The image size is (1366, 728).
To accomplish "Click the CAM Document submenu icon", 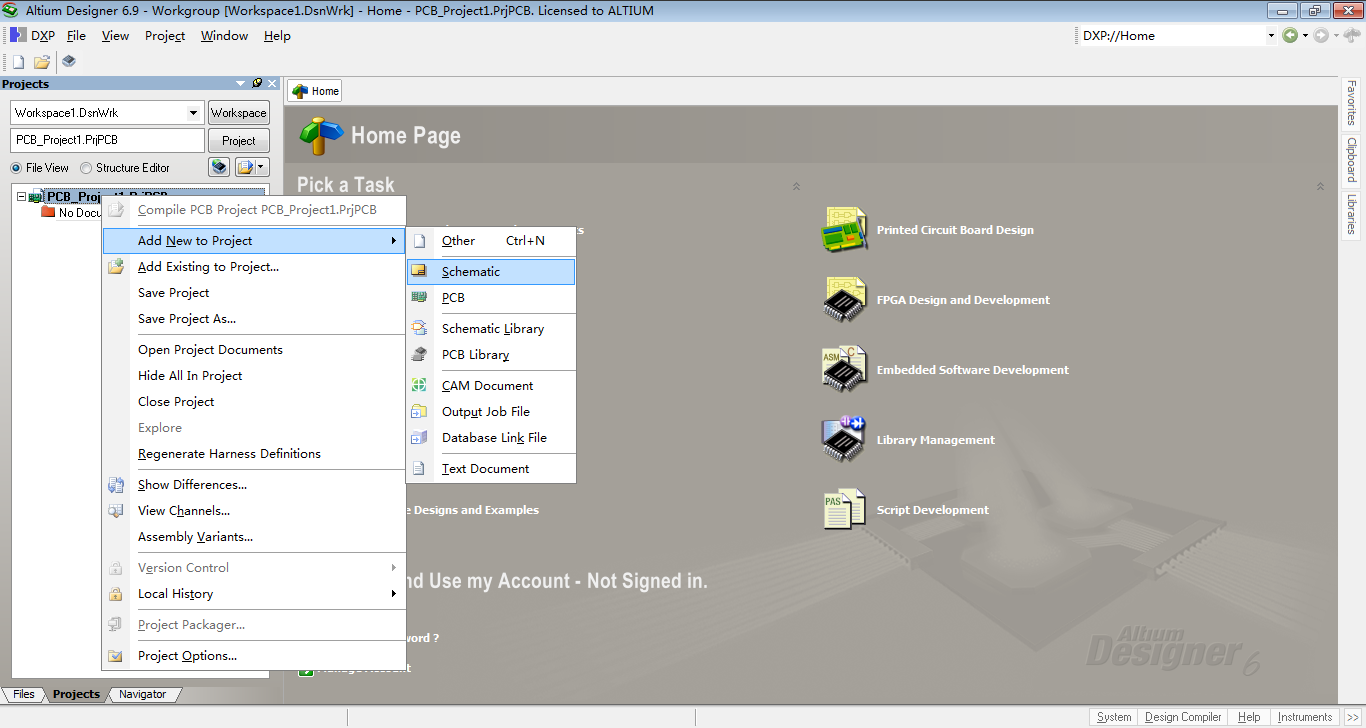I will click(x=420, y=385).
